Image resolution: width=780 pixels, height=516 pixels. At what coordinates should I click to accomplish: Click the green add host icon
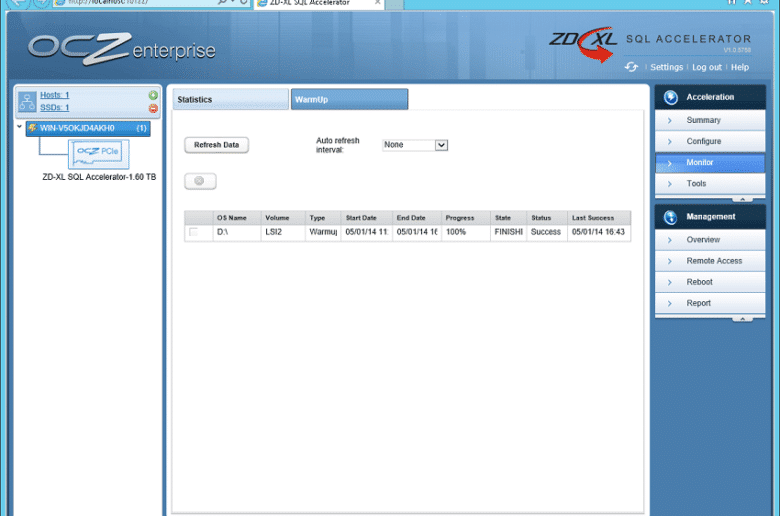click(x=153, y=95)
